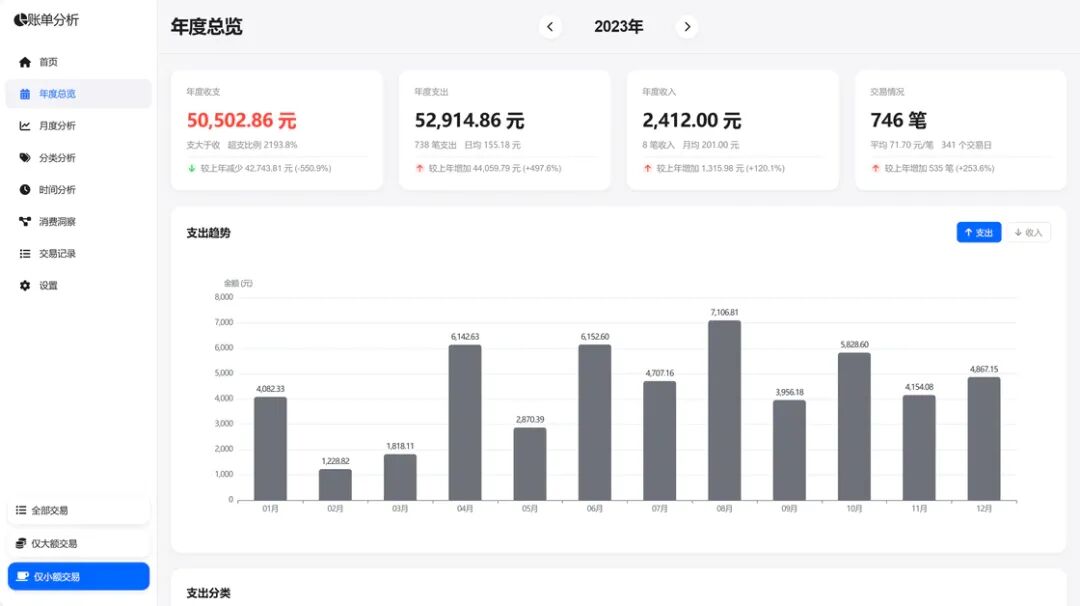Click the 年度总览 page title
Viewport: 1080px width, 606px height.
(207, 27)
